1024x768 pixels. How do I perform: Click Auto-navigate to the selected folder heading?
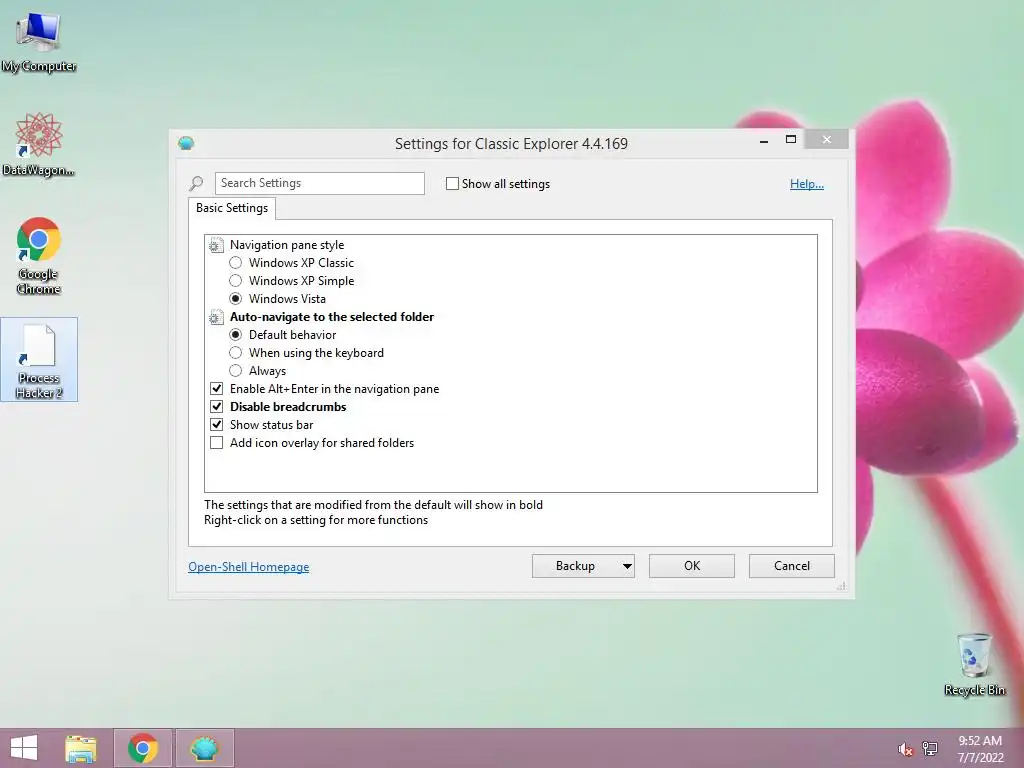pos(332,317)
